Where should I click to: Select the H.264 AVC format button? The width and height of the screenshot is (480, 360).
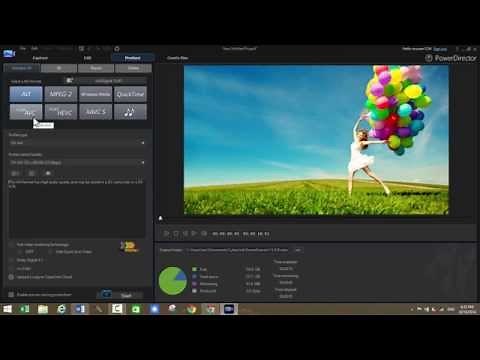pyautogui.click(x=26, y=112)
